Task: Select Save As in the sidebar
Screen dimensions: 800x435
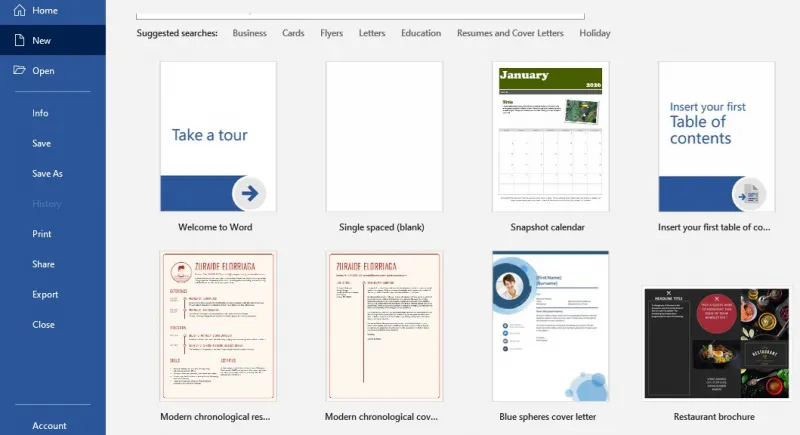Action: (47, 173)
